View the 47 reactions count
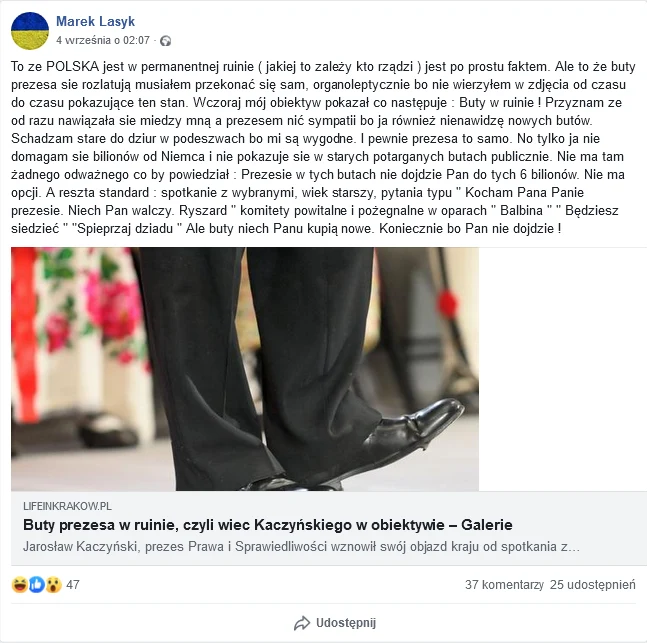This screenshot has height=644, width=648. (73, 585)
